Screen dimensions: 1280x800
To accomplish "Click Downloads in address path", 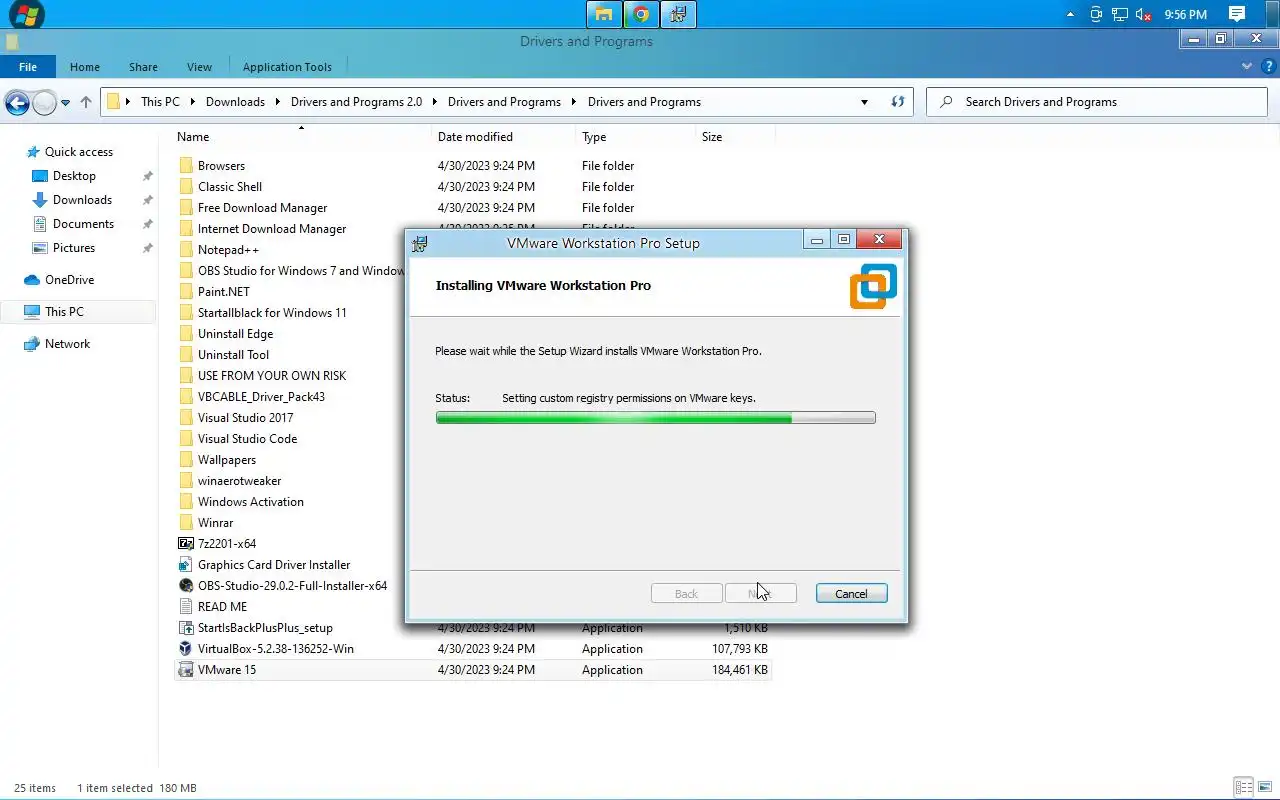I will [x=235, y=102].
